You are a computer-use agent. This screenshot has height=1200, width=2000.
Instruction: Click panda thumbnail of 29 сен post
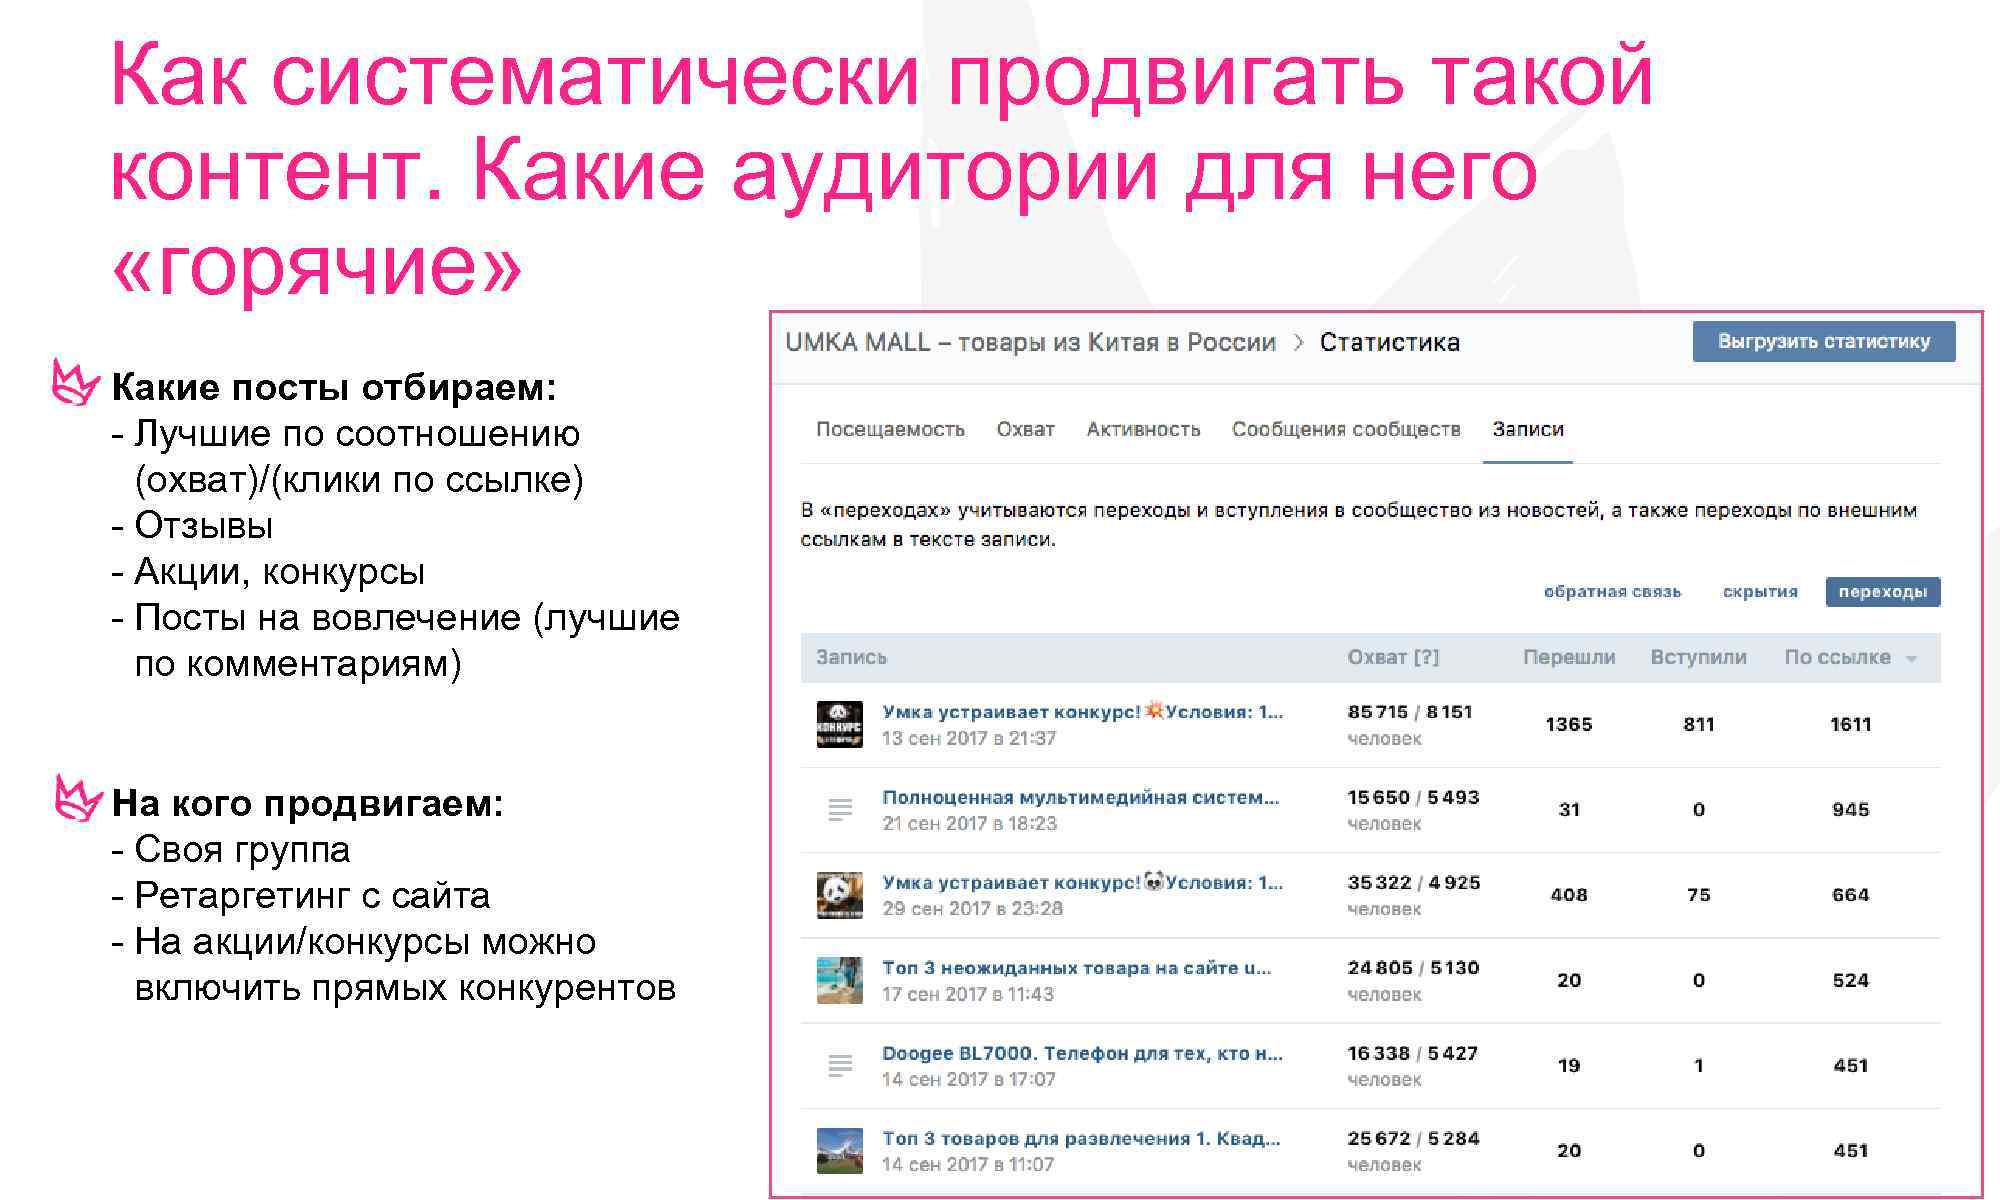click(x=840, y=895)
